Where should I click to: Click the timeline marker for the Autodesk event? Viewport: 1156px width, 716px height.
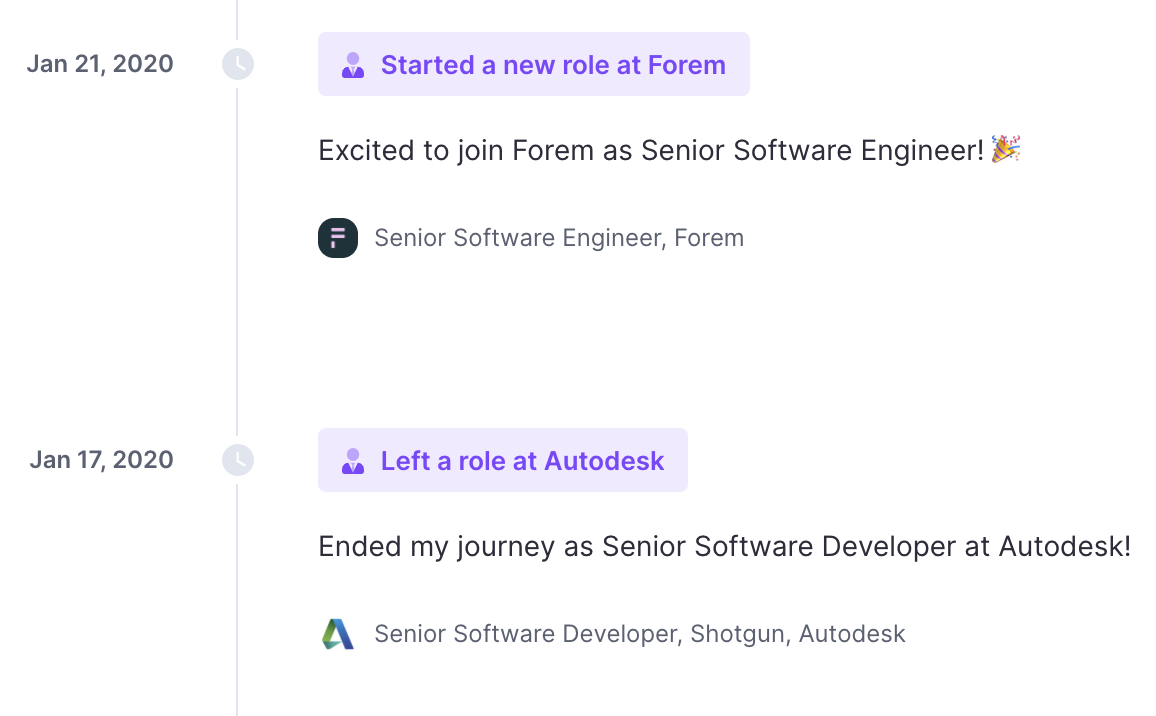238,460
